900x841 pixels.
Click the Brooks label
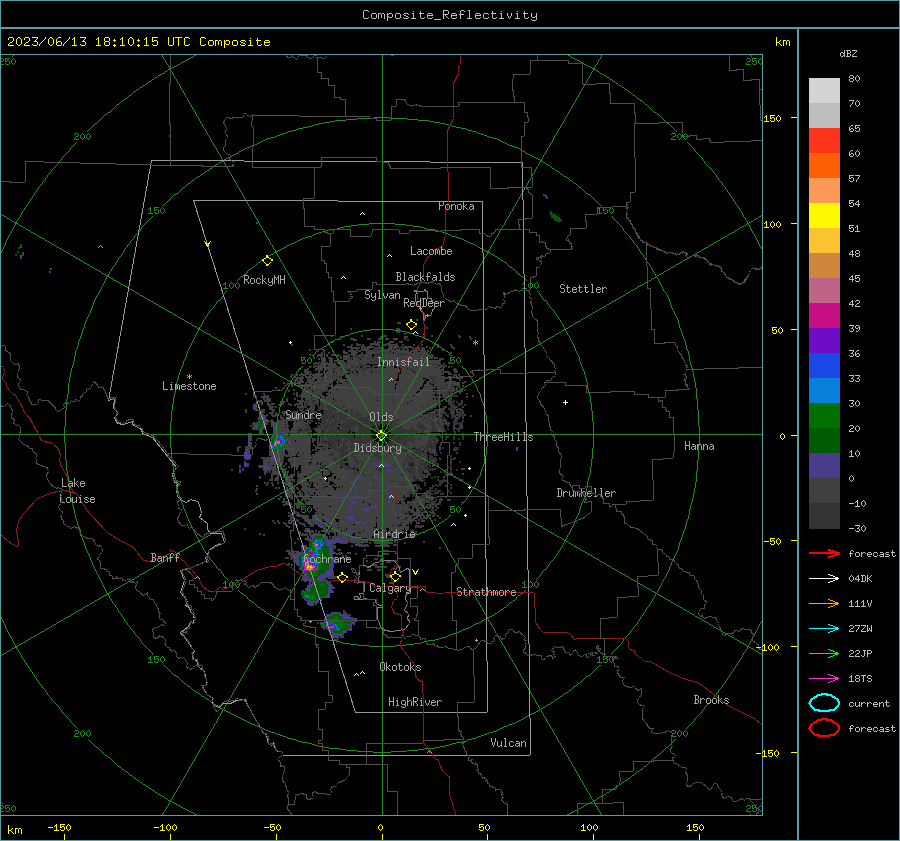coord(711,700)
